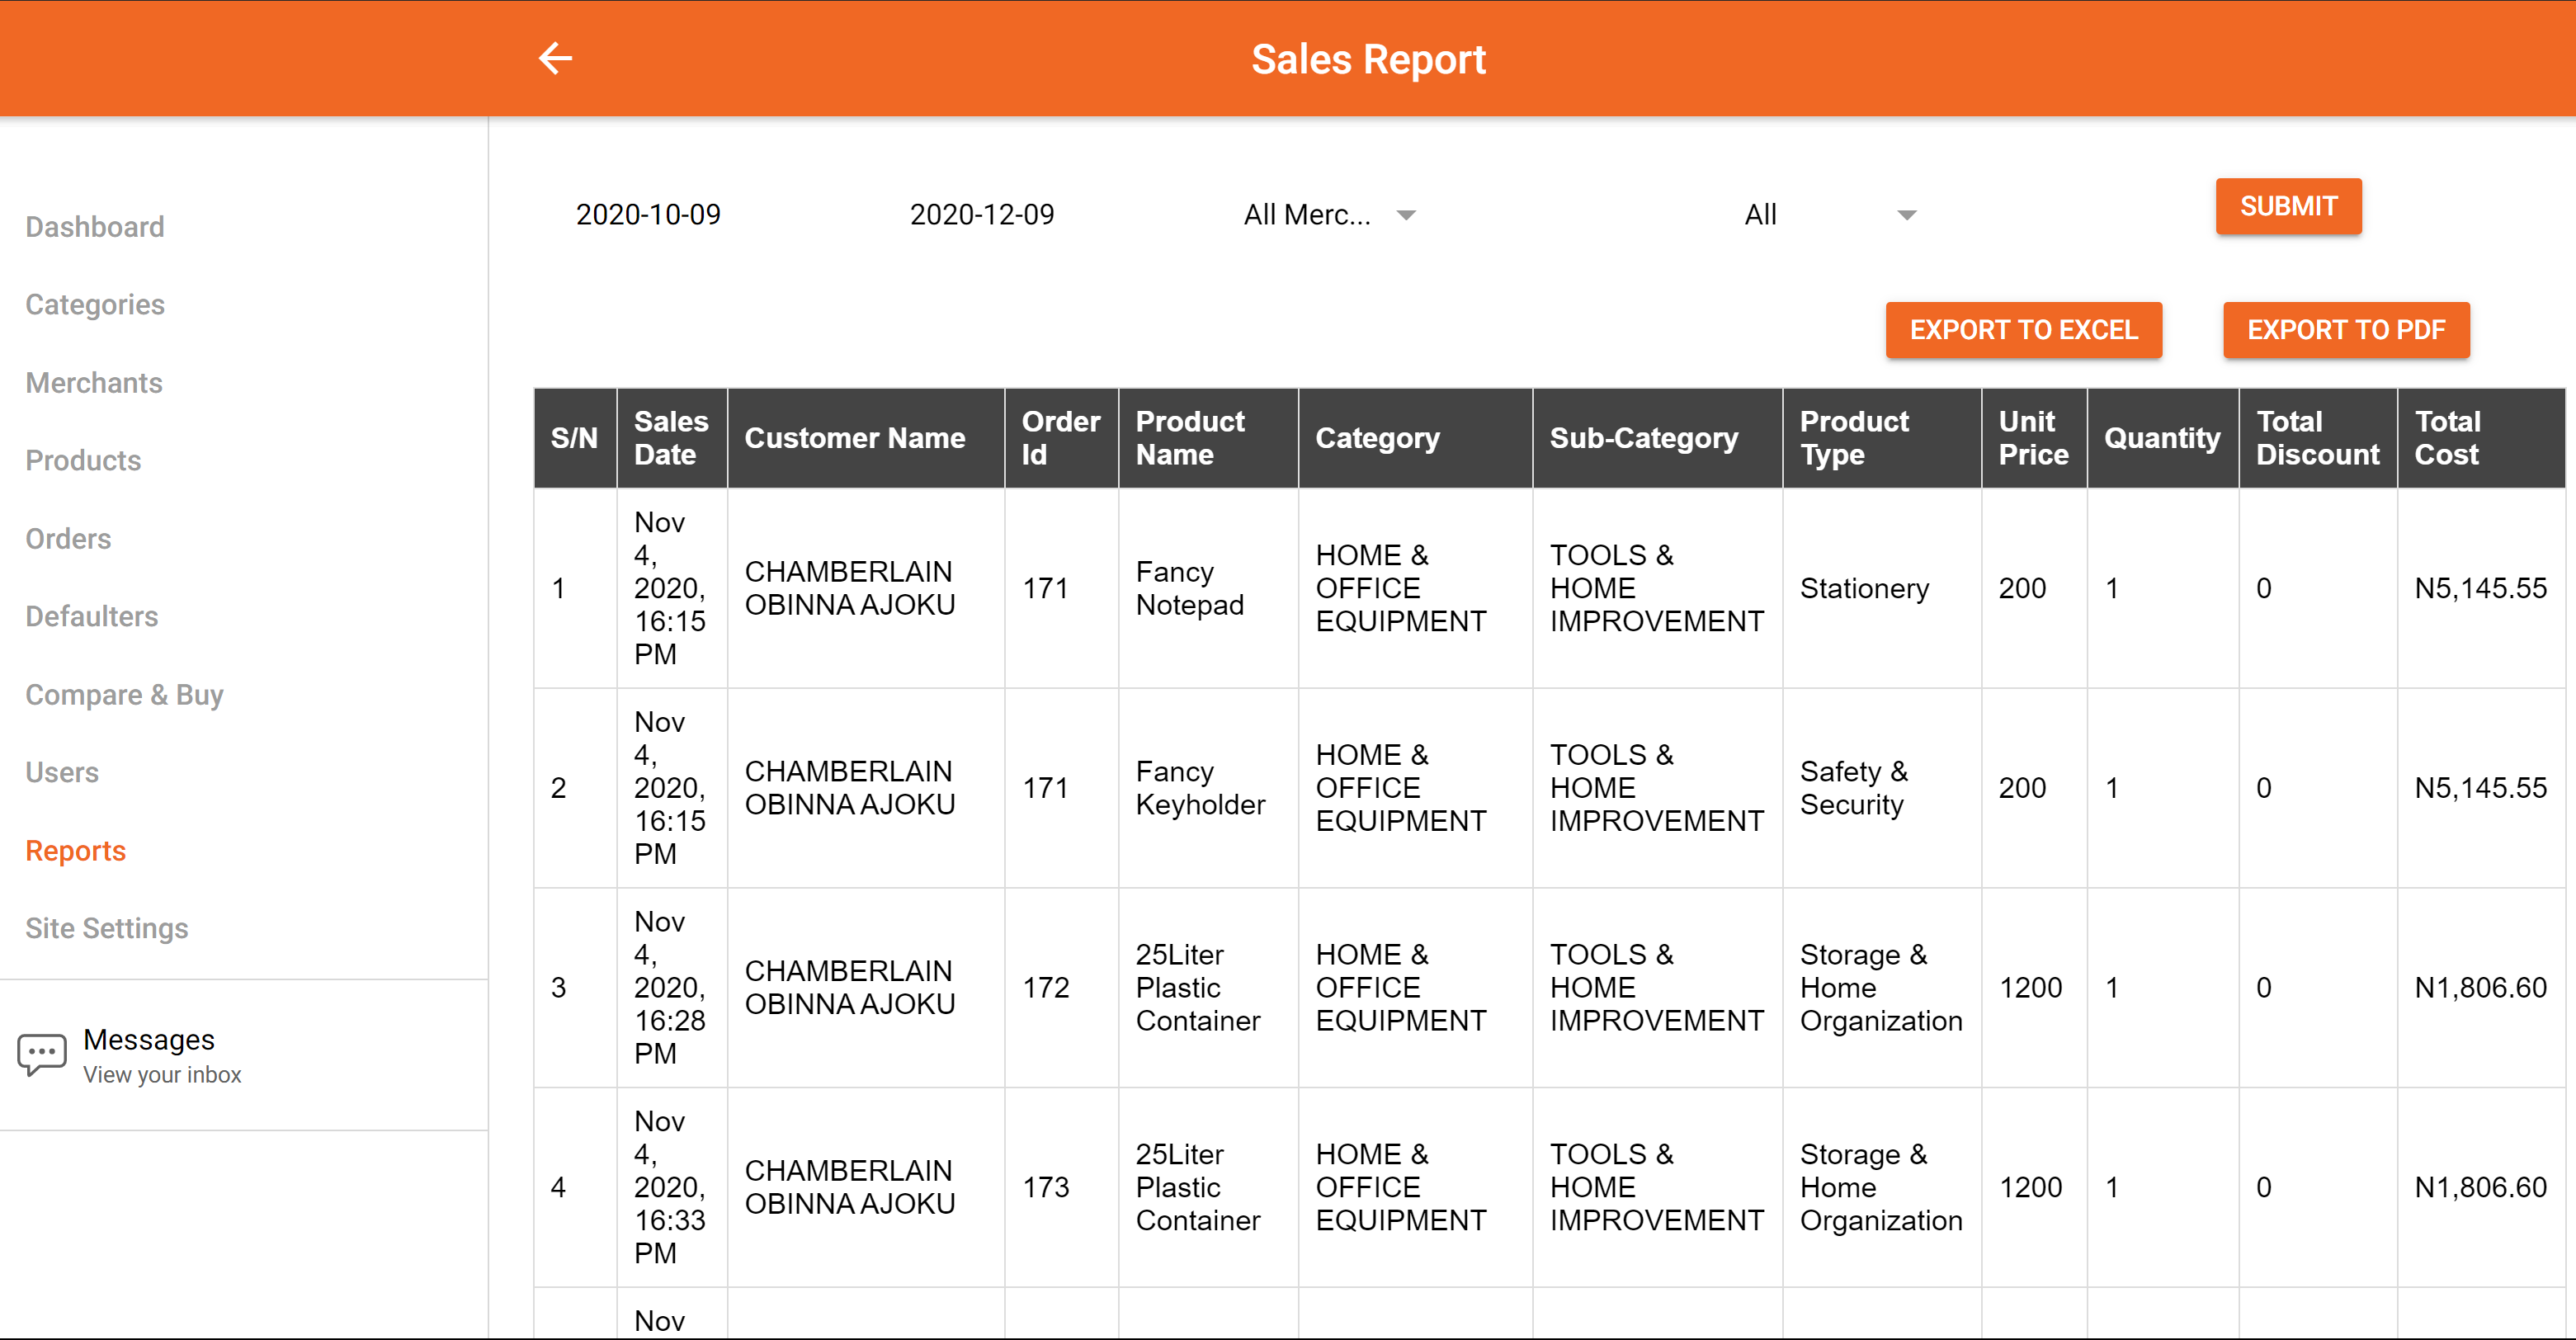This screenshot has height=1340, width=2576.
Task: Click N5,145.55 total cost in row 1
Action: (x=2481, y=588)
